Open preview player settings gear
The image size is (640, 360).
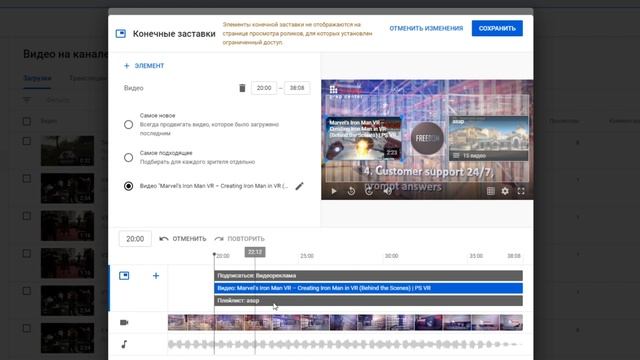point(505,191)
